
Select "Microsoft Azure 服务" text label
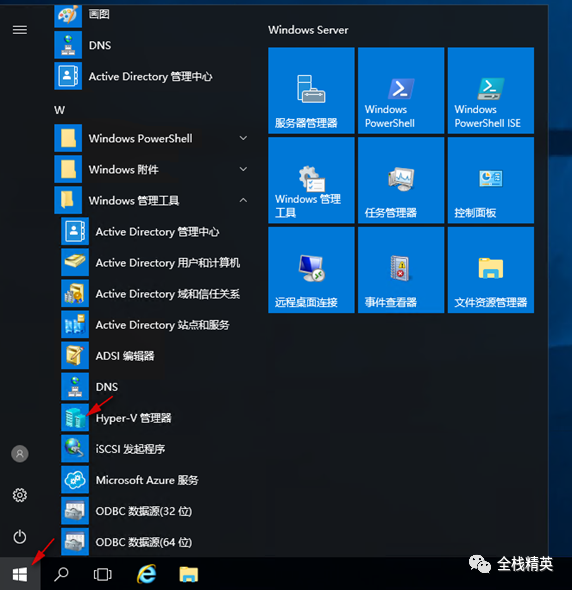pyautogui.click(x=147, y=480)
